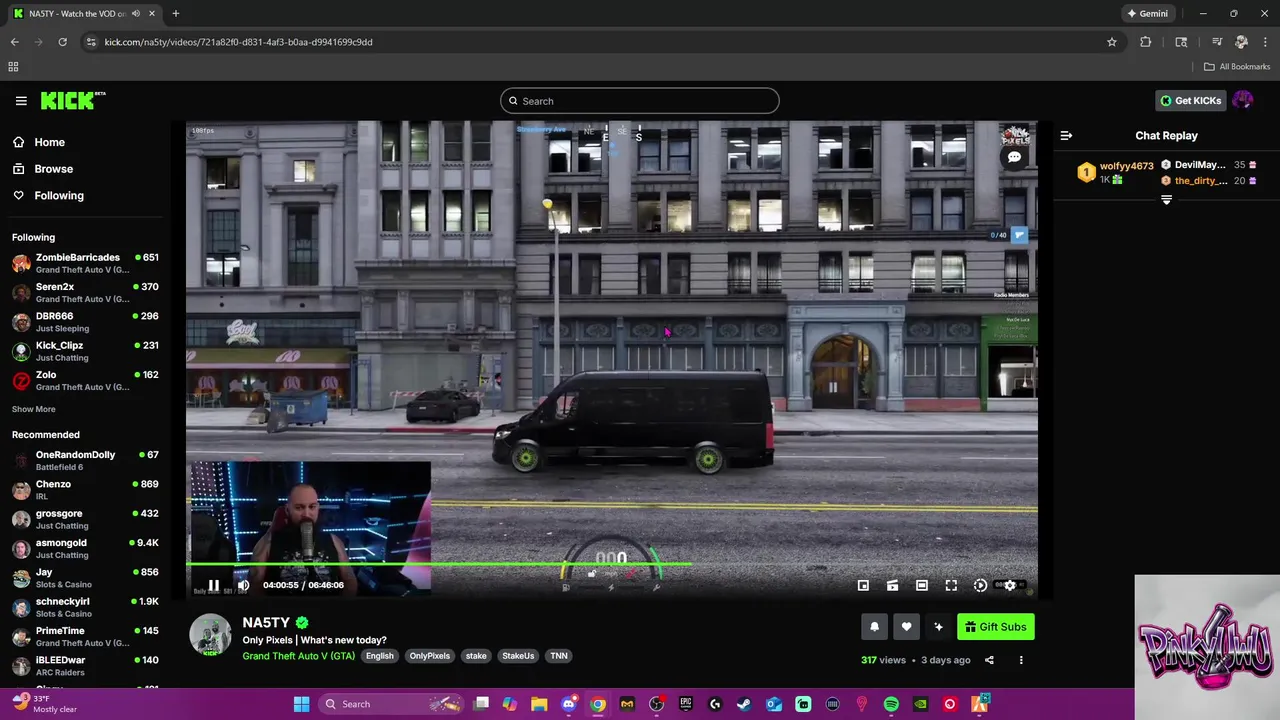Image resolution: width=1280 pixels, height=720 pixels.
Task: Click the Get KICKs button
Action: tap(1190, 100)
